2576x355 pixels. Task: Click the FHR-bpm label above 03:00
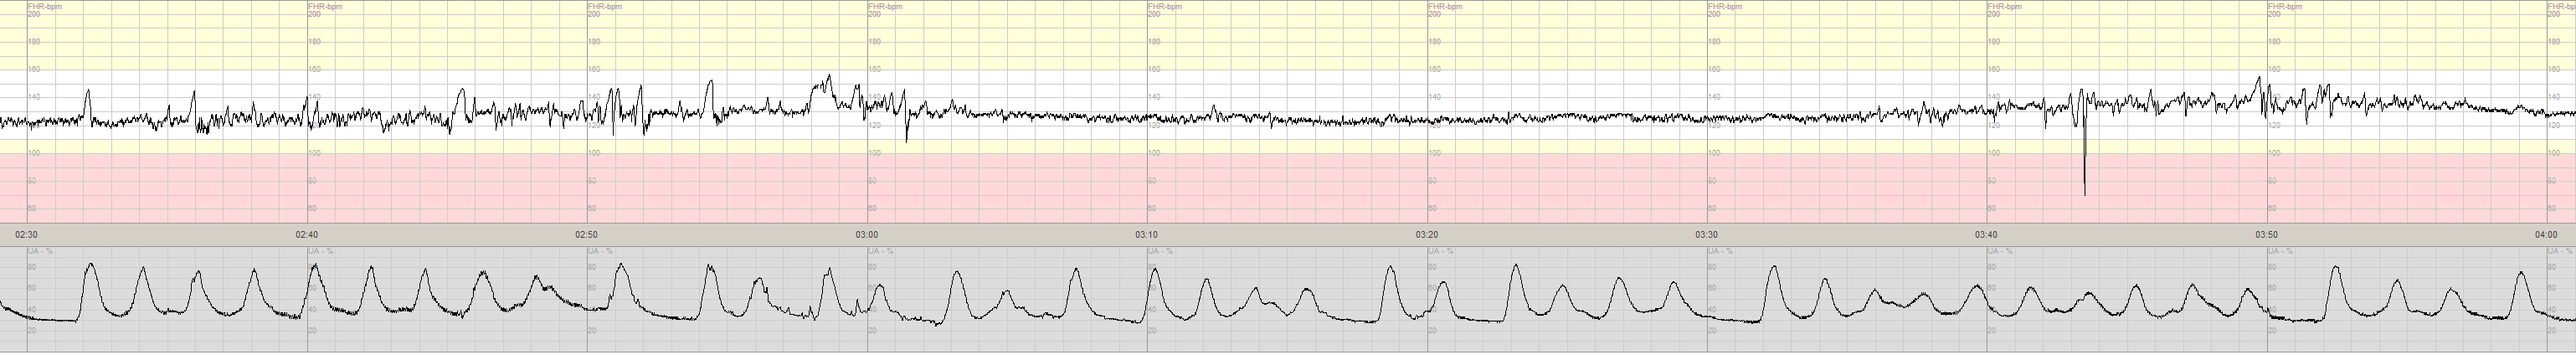[885, 6]
